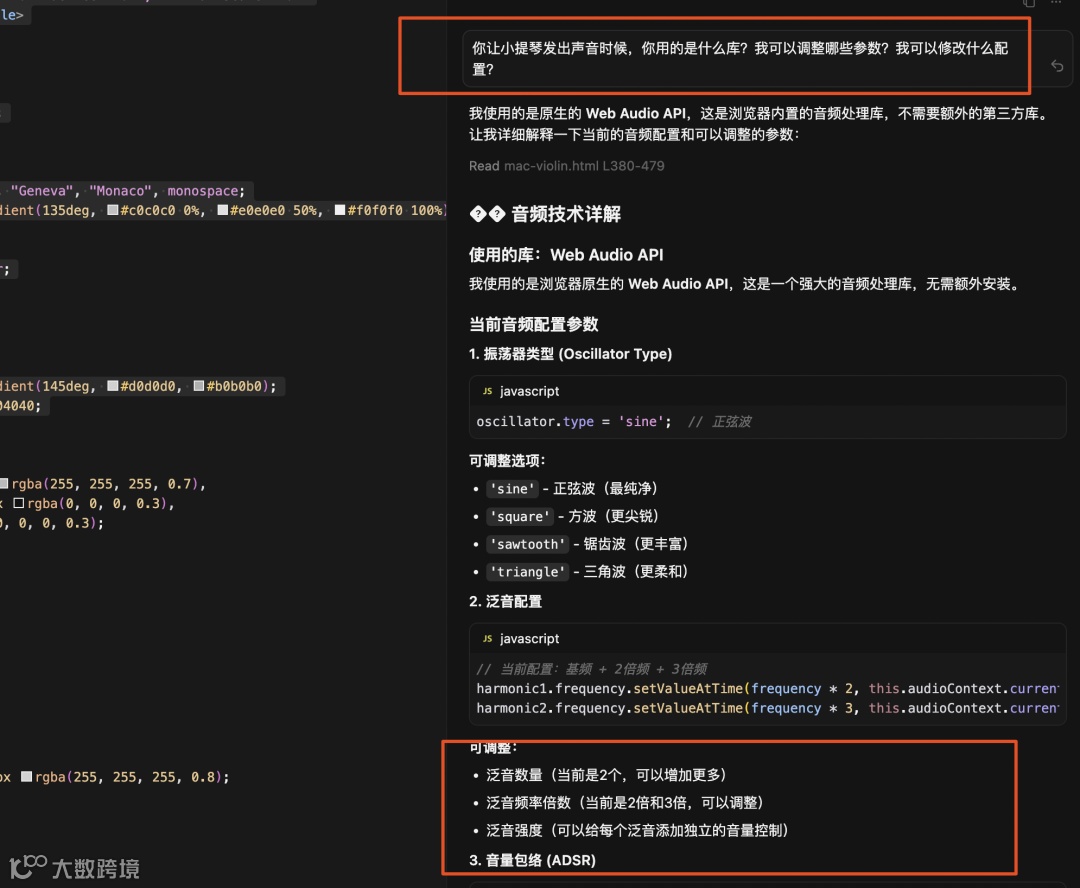Screen dimensions: 1080x888
Task: Click the 泛音数量 bullet item
Action: coord(606,775)
